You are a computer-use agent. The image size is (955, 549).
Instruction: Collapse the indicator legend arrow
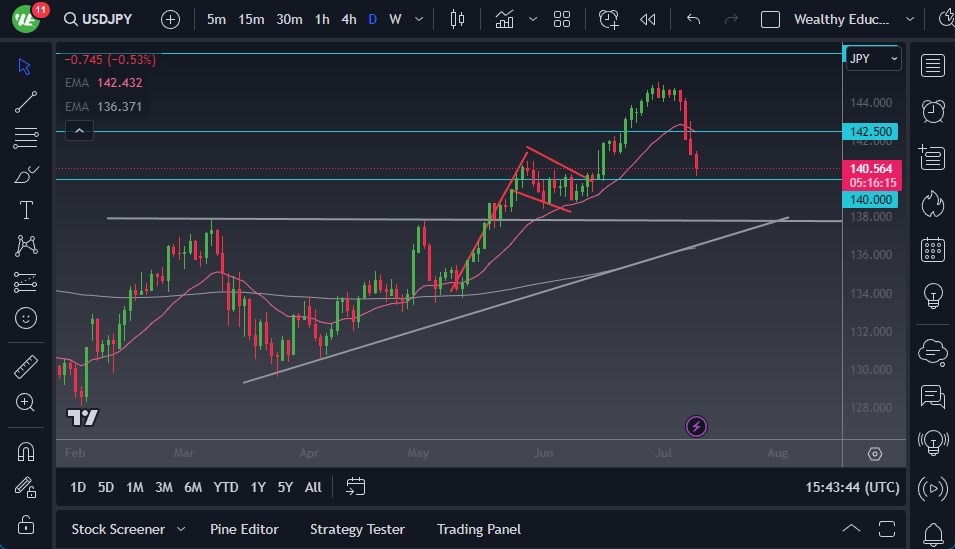click(x=79, y=129)
